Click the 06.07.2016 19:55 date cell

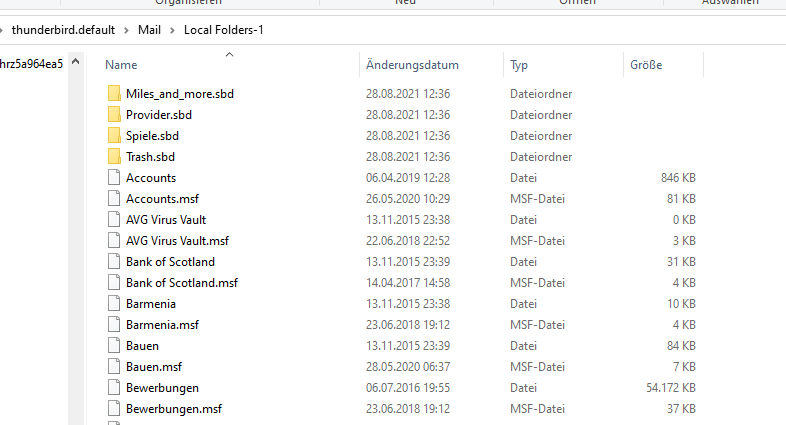(x=408, y=388)
